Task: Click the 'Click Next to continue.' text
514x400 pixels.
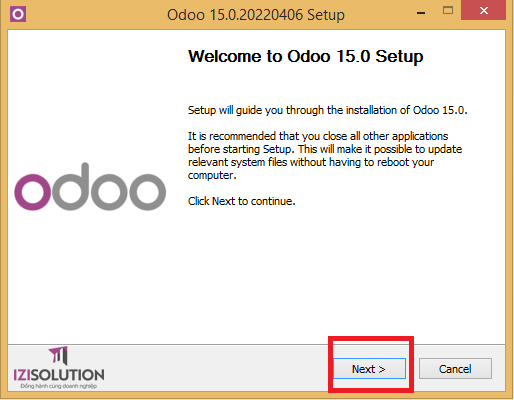Action: 242,201
